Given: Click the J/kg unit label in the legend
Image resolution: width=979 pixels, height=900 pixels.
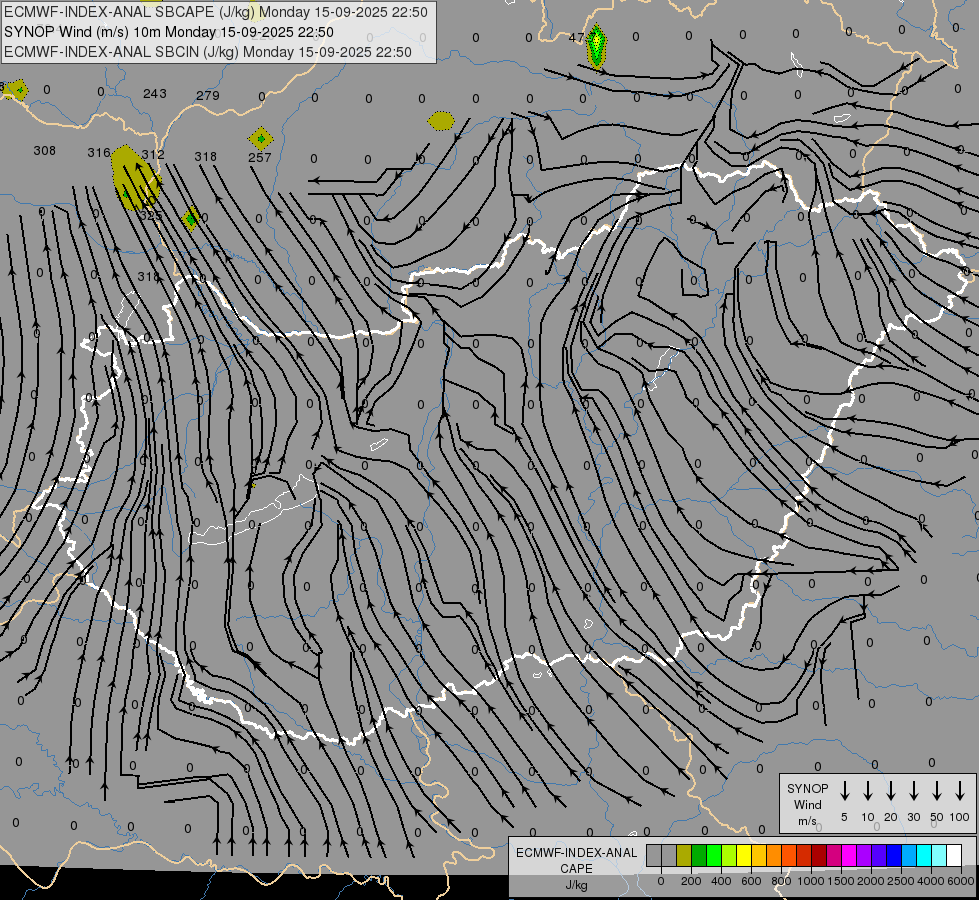Looking at the screenshot, I should click(x=576, y=885).
